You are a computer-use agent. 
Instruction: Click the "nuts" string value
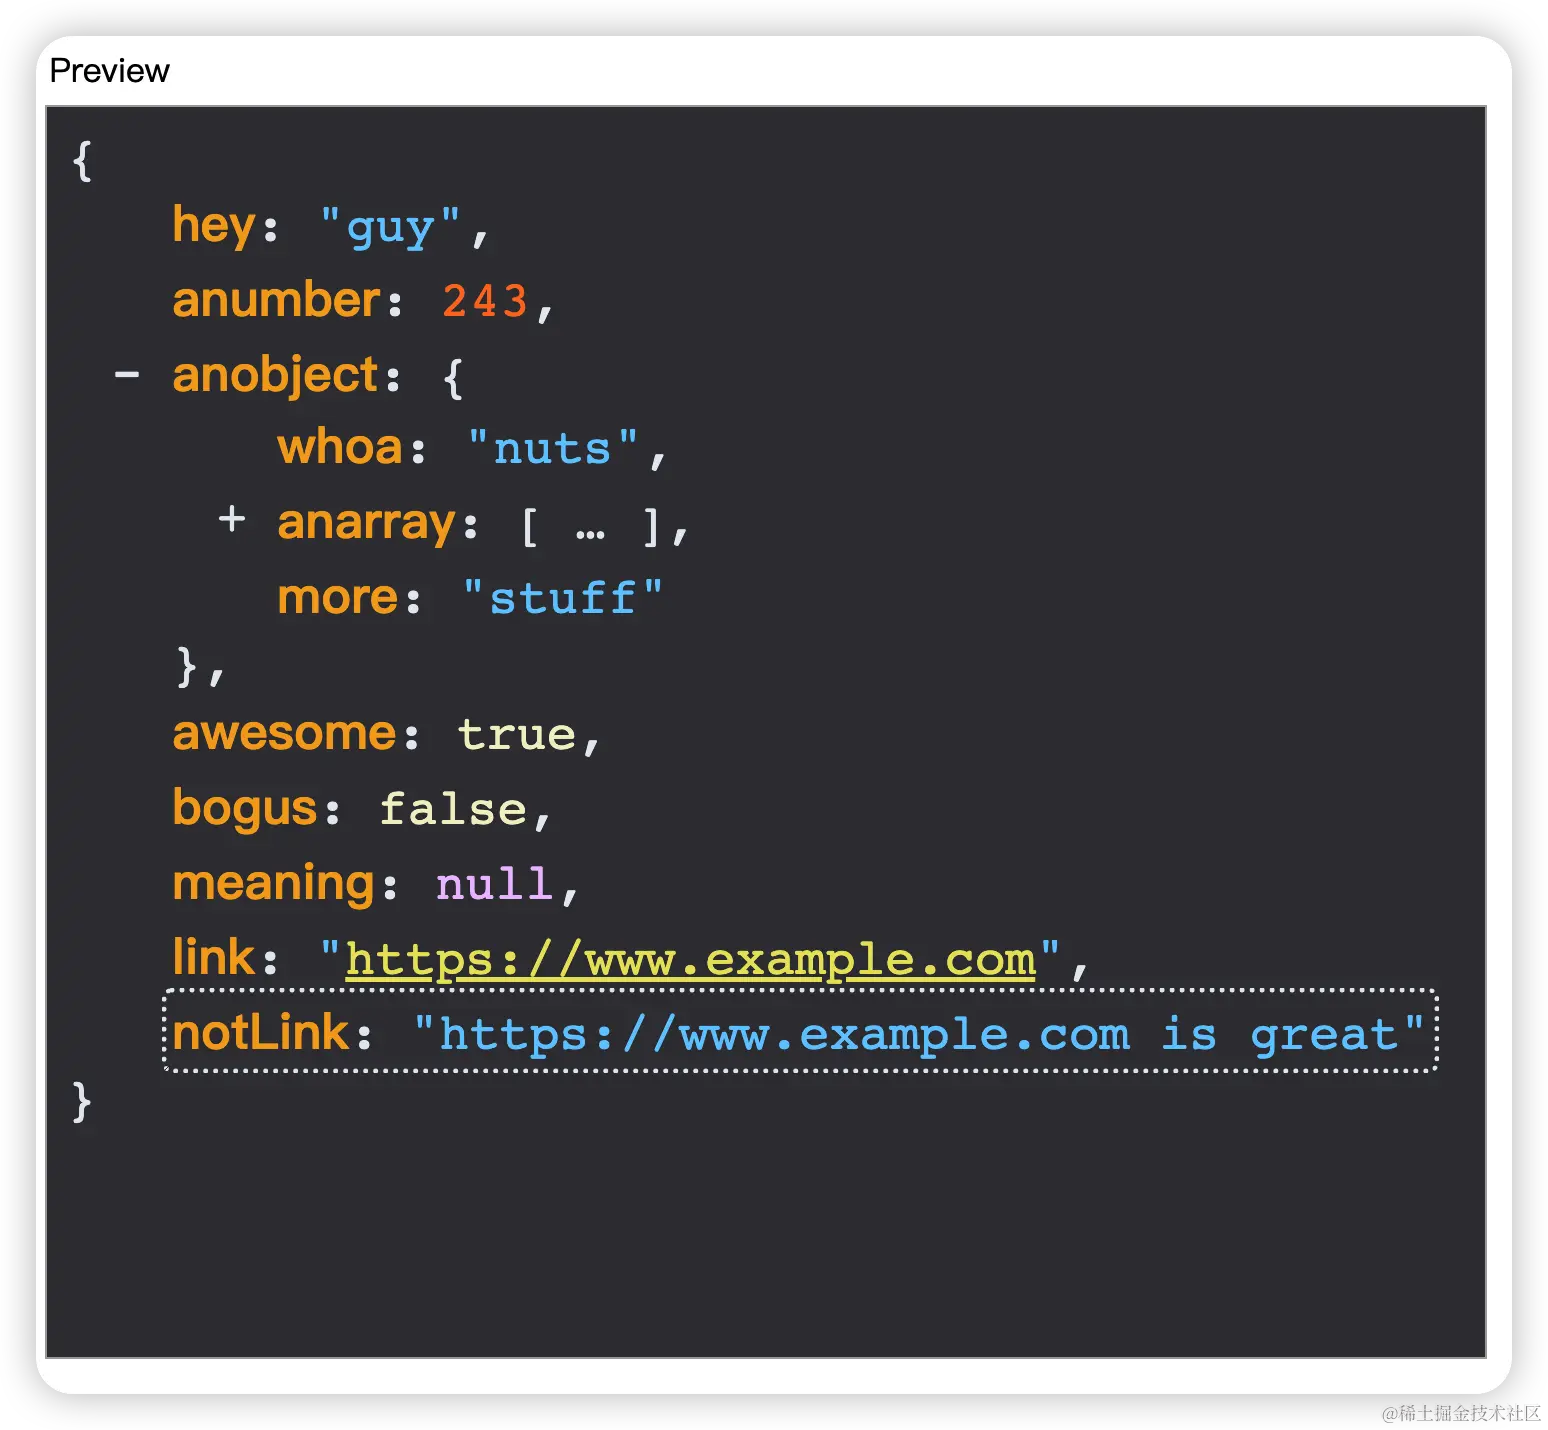click(x=552, y=448)
